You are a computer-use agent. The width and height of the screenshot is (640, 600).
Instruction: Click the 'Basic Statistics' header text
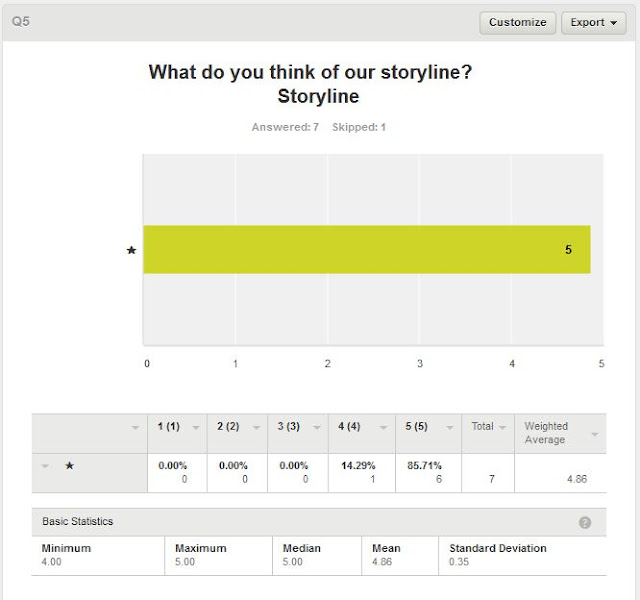click(x=78, y=521)
